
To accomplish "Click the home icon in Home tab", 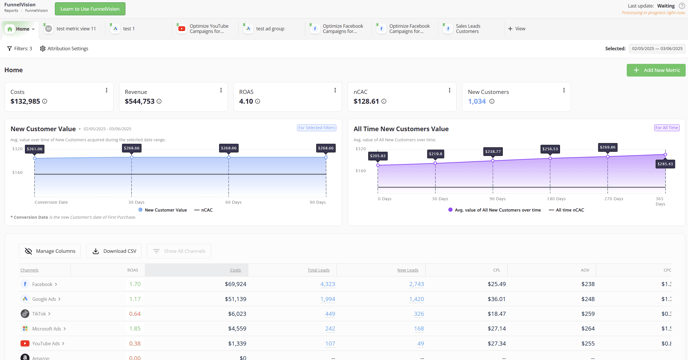I will pos(10,29).
